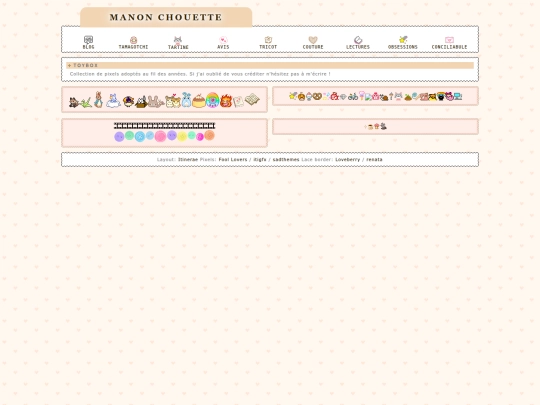540x405 pixels.
Task: Click the cat in cardboard box pixel
Action: coord(141,102)
